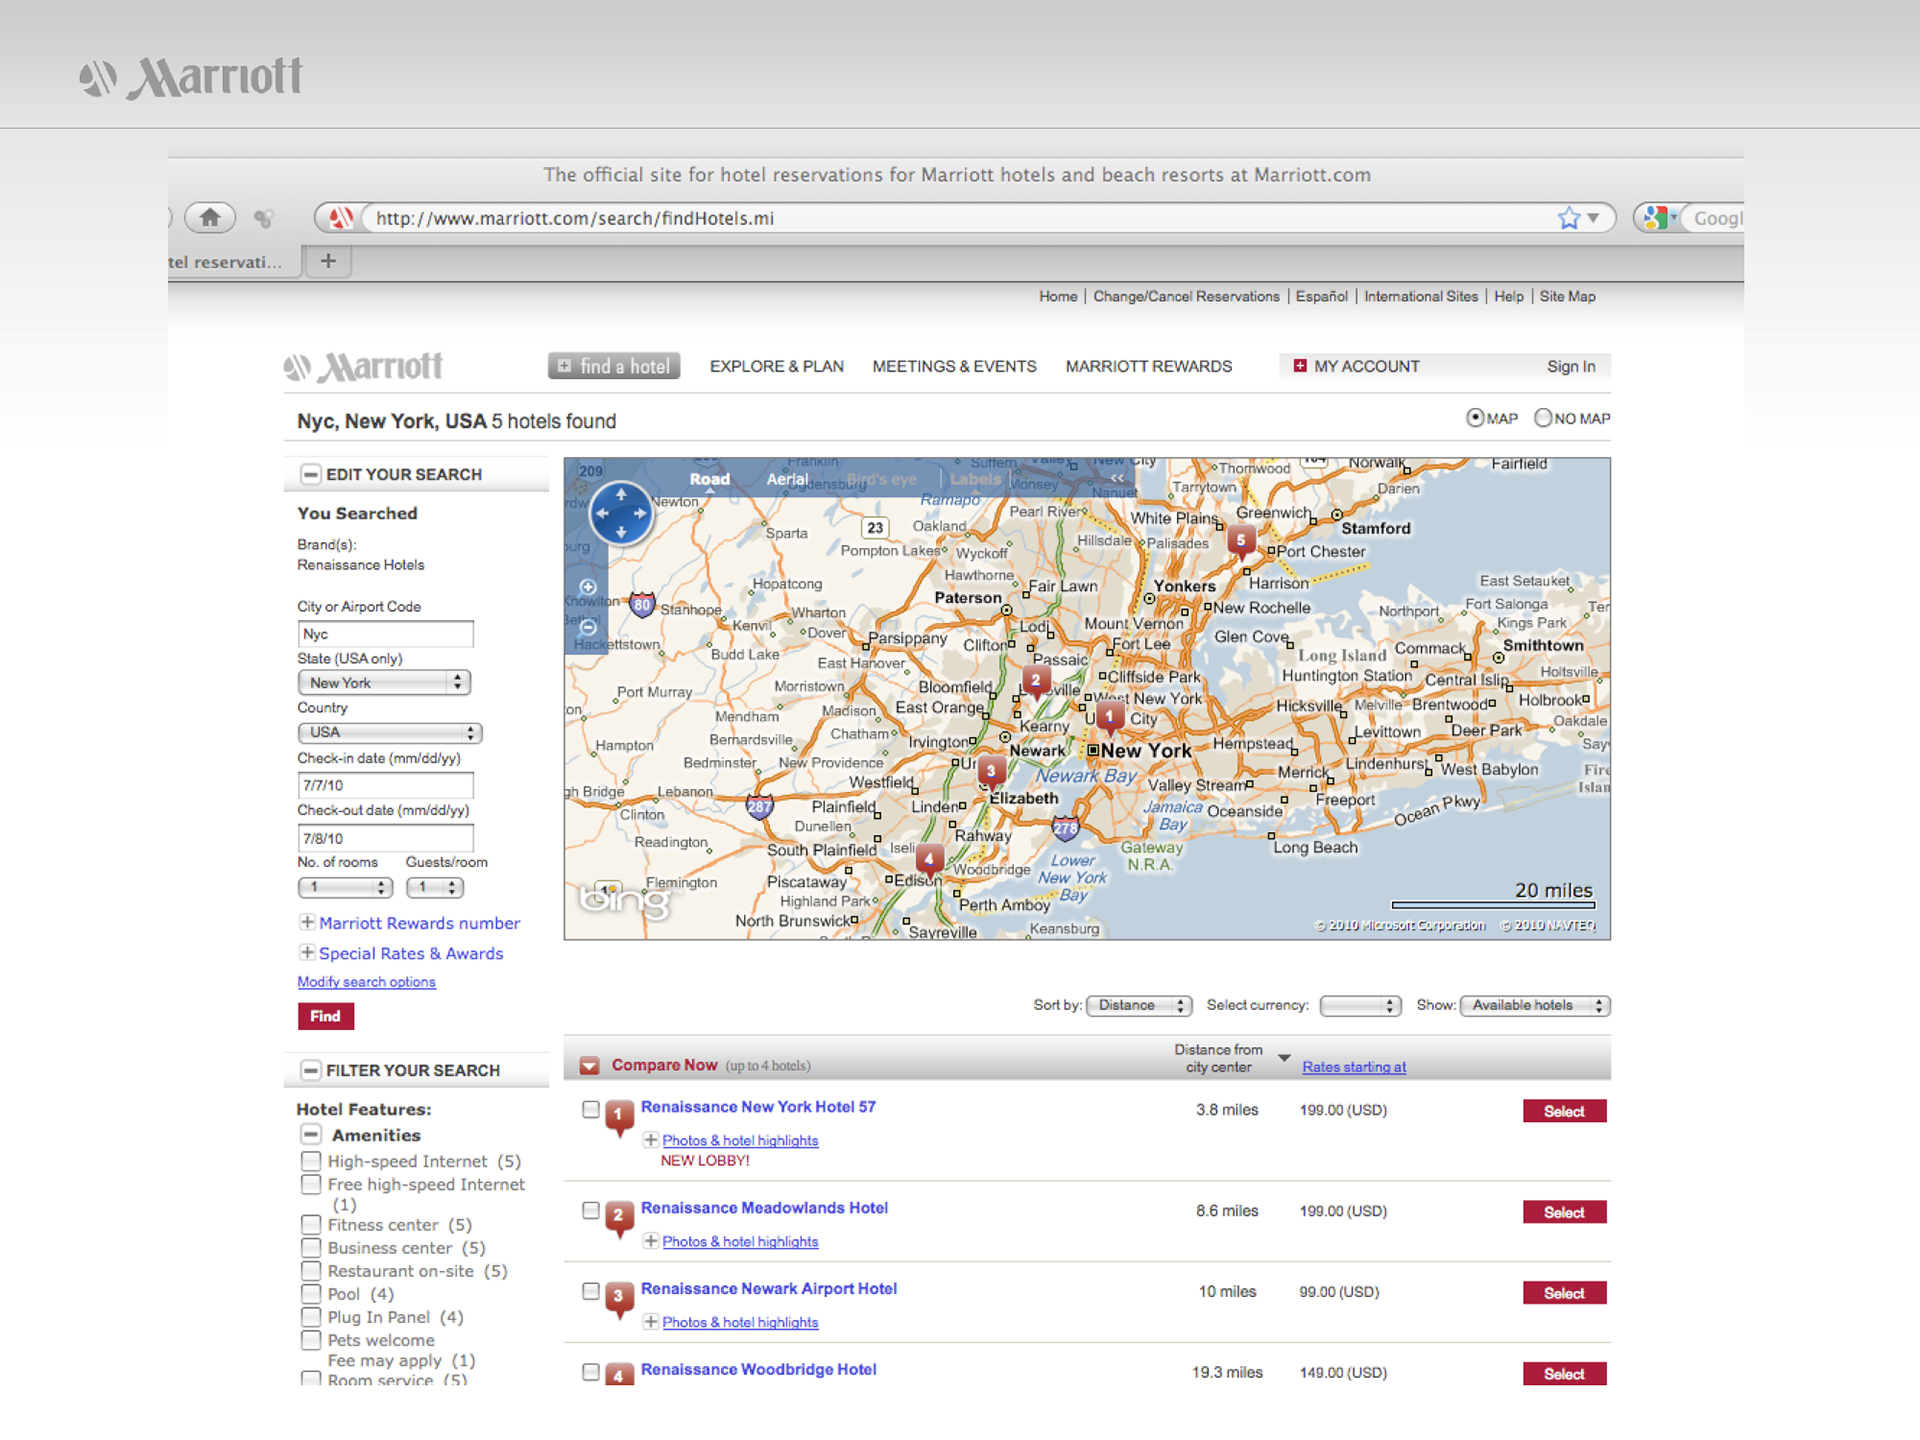Tick compare box for Renaissance Meadowlands Hotel

591,1210
